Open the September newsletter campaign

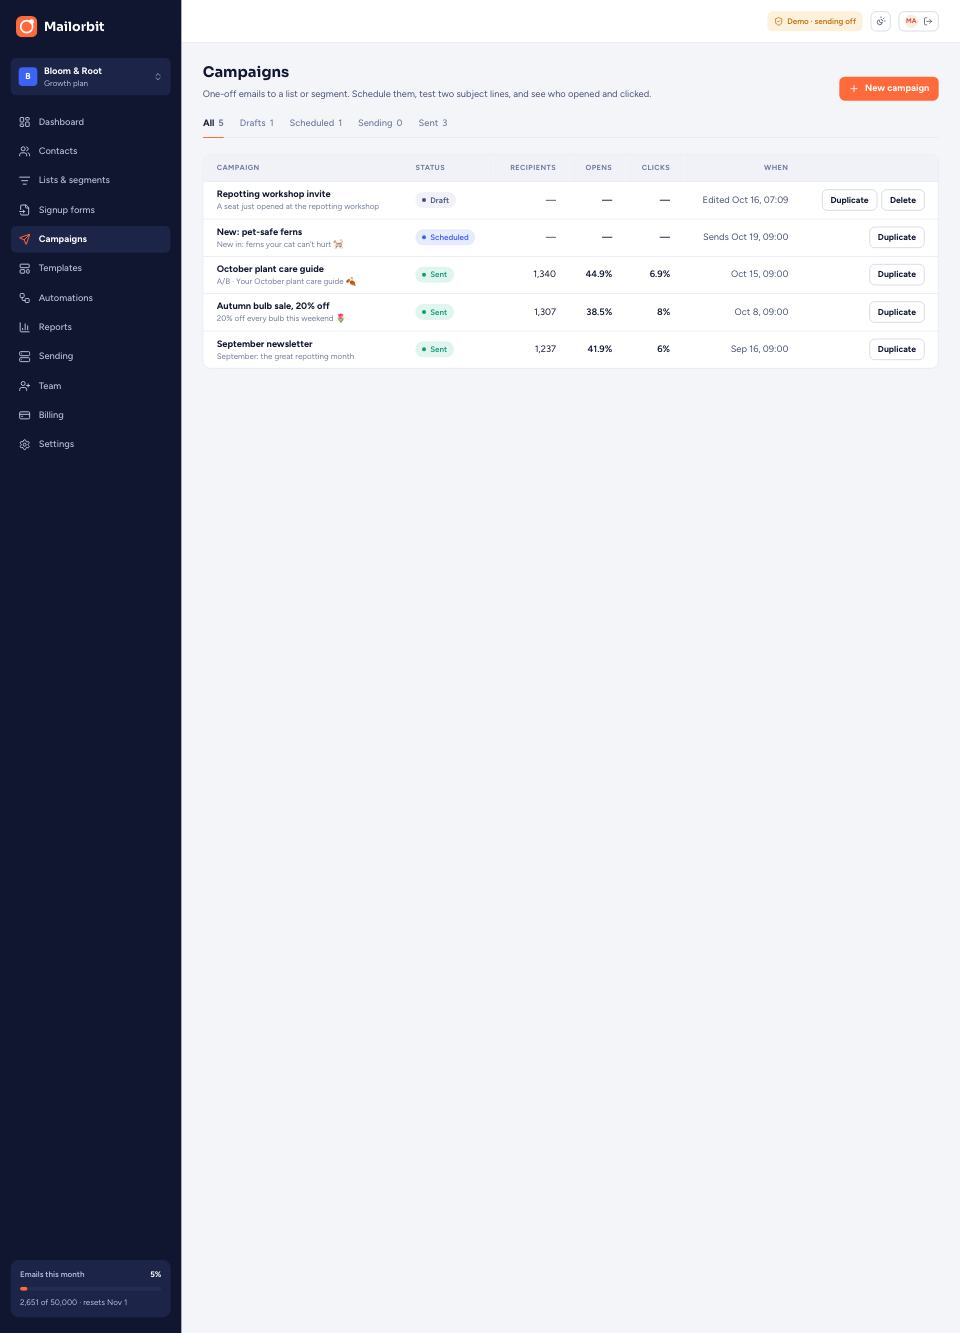tap(265, 344)
